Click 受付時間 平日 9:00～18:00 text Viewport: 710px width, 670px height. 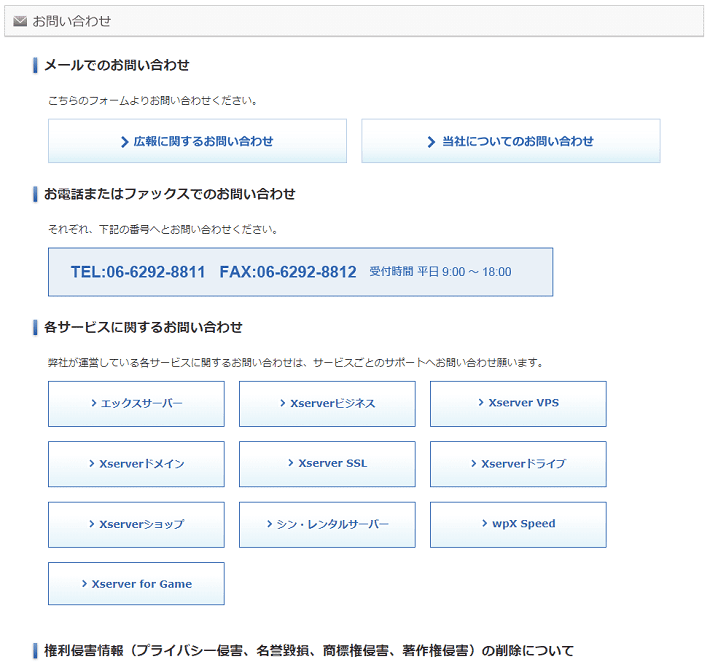coord(441,272)
